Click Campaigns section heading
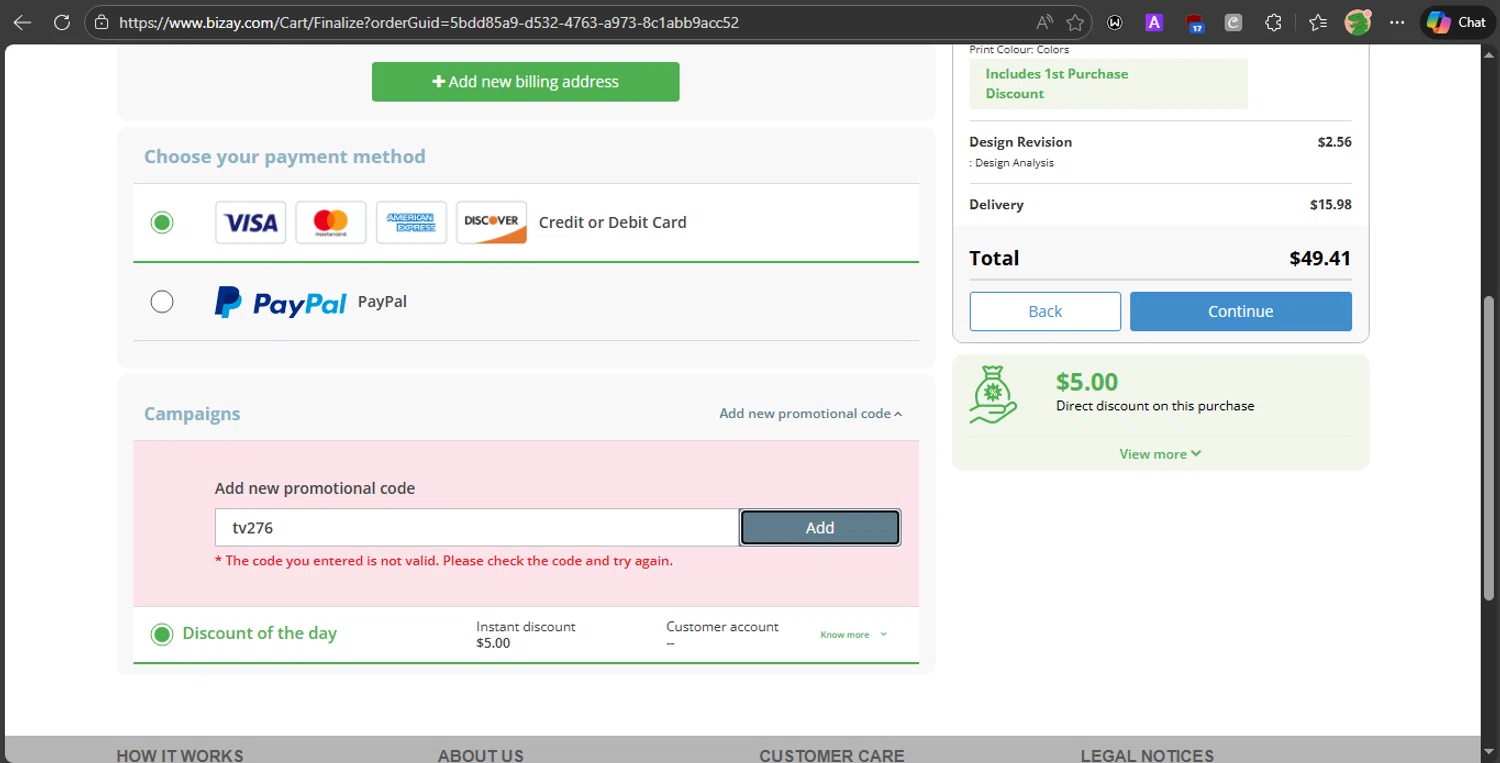This screenshot has width=1500, height=763. tap(192, 414)
